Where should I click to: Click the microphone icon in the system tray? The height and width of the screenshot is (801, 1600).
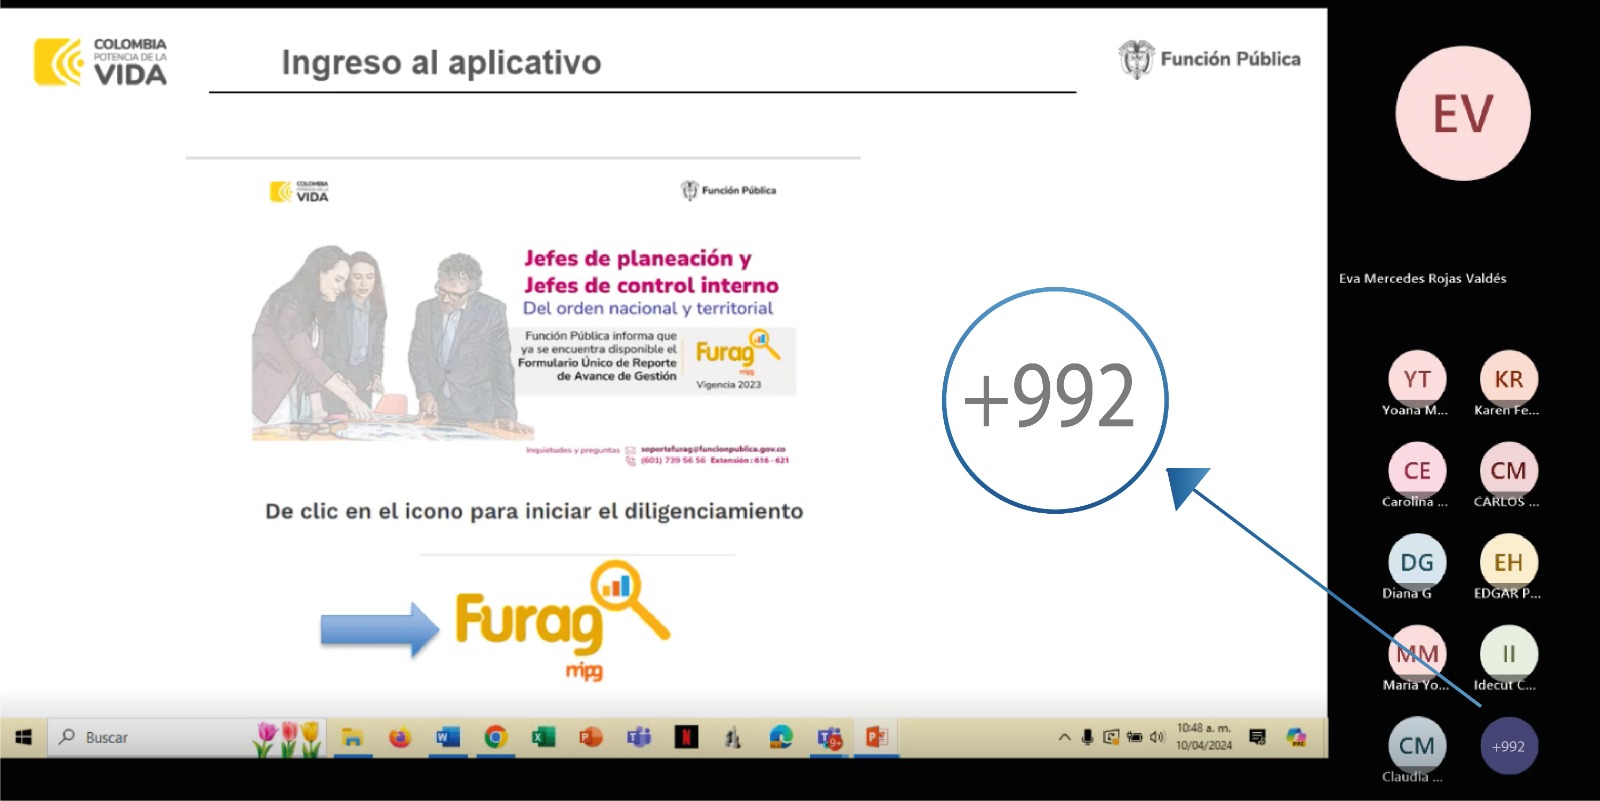1087,737
